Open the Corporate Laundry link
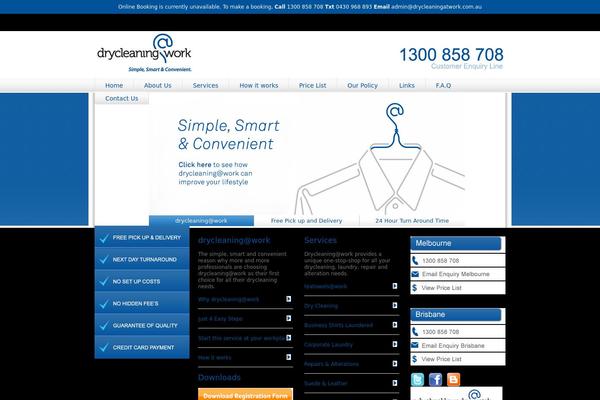 (328, 344)
